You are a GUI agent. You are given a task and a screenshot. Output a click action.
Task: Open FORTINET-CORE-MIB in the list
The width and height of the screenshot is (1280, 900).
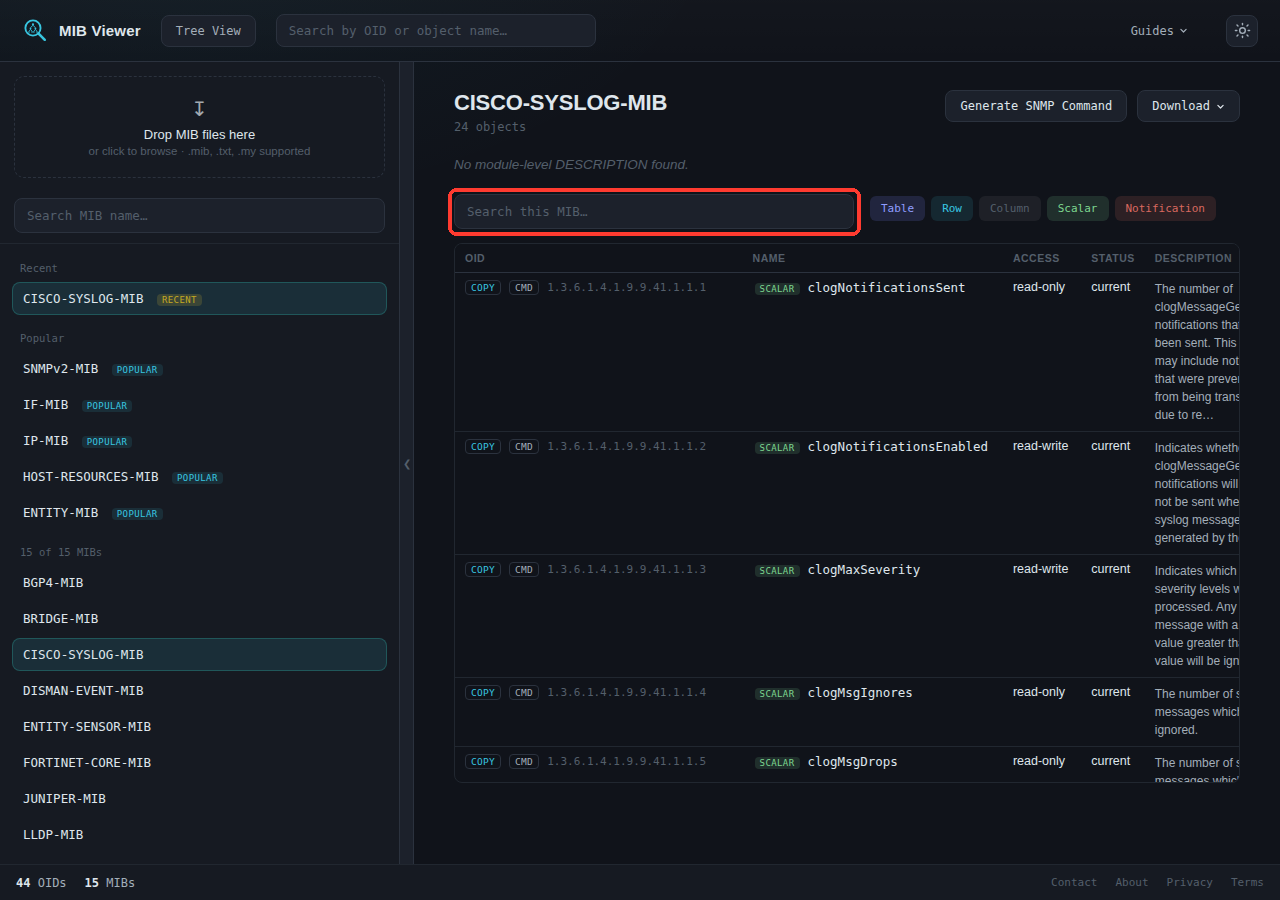coord(199,763)
